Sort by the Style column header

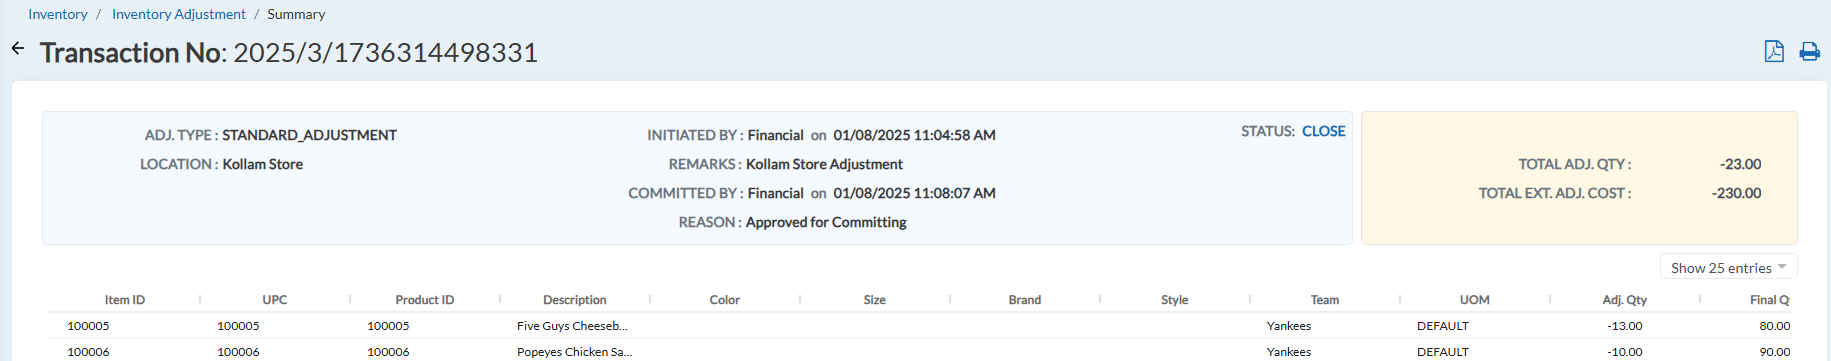pyautogui.click(x=1175, y=299)
